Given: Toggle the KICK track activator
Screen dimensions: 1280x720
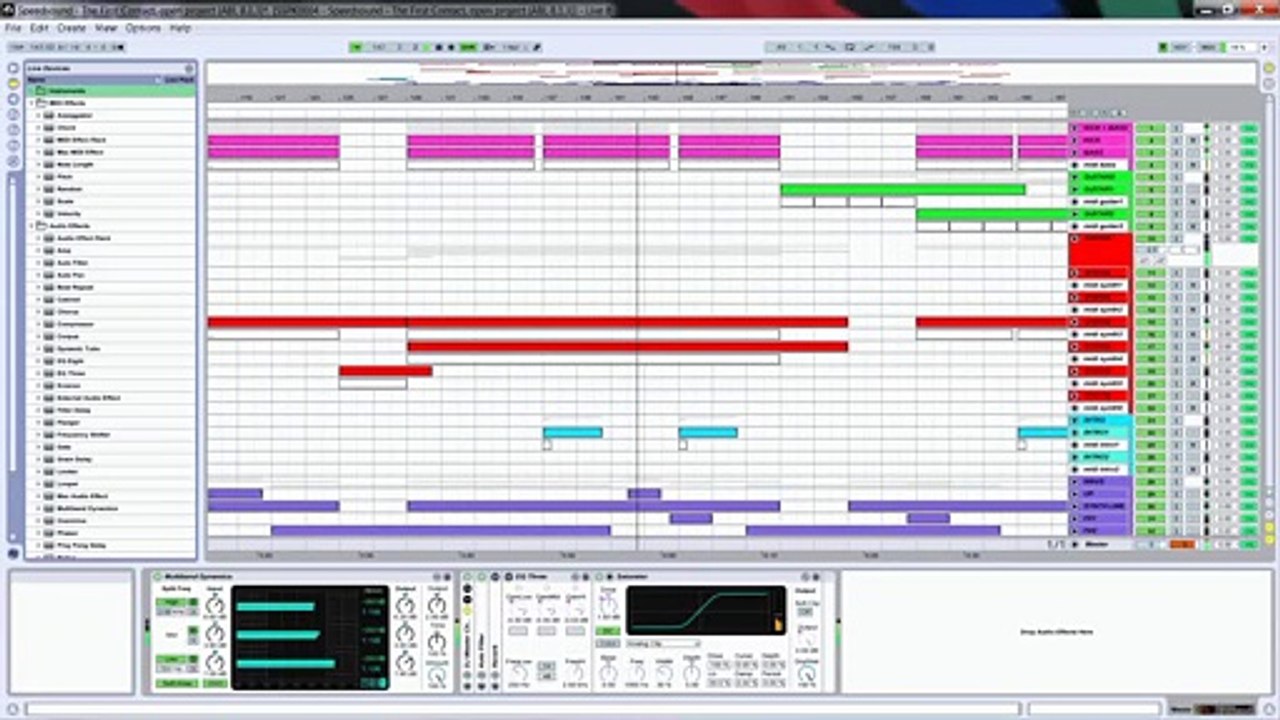Looking at the screenshot, I should click(1150, 140).
